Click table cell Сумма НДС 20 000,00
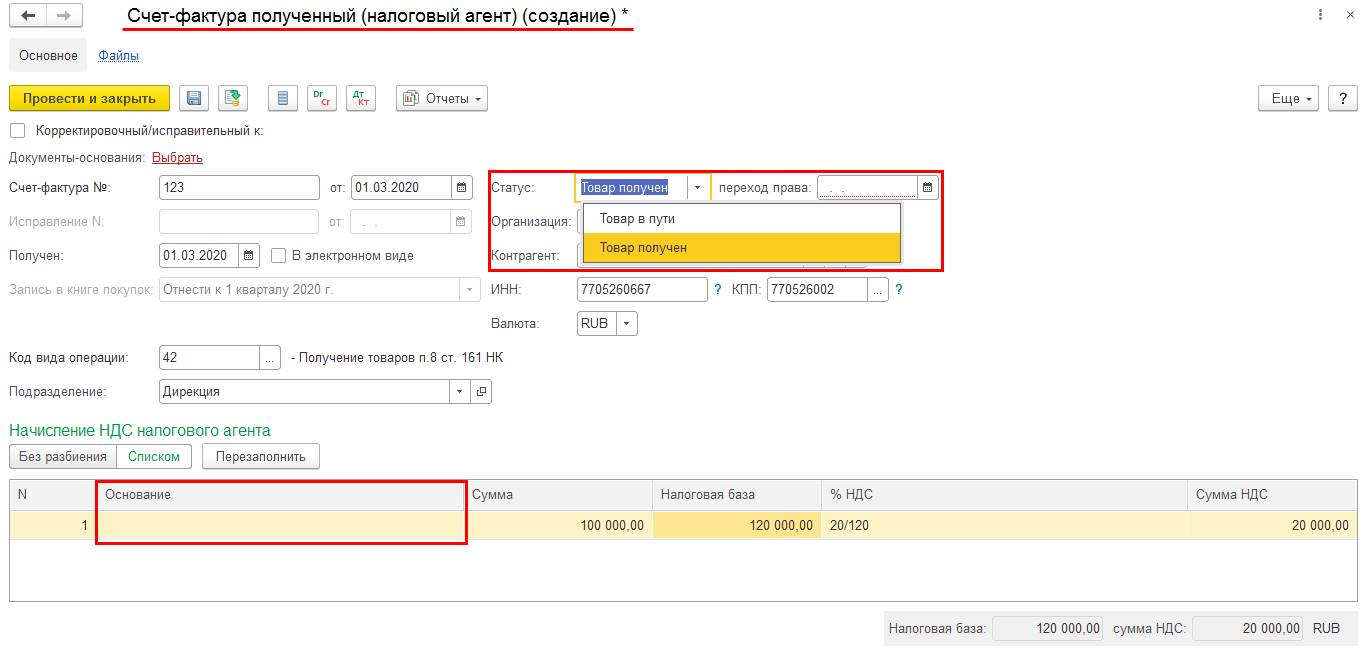The height and width of the screenshot is (658, 1364). pyautogui.click(x=1272, y=525)
